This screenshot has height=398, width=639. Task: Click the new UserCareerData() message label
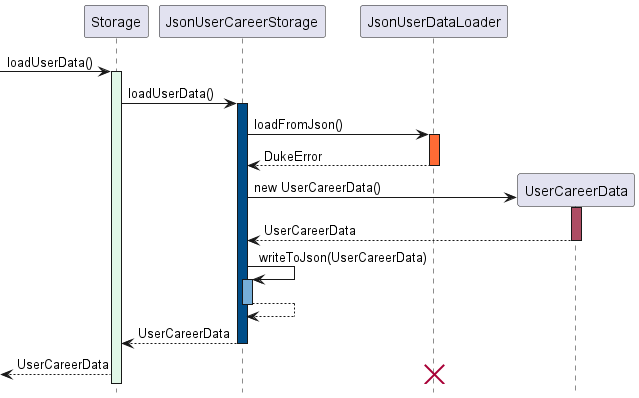(317, 188)
